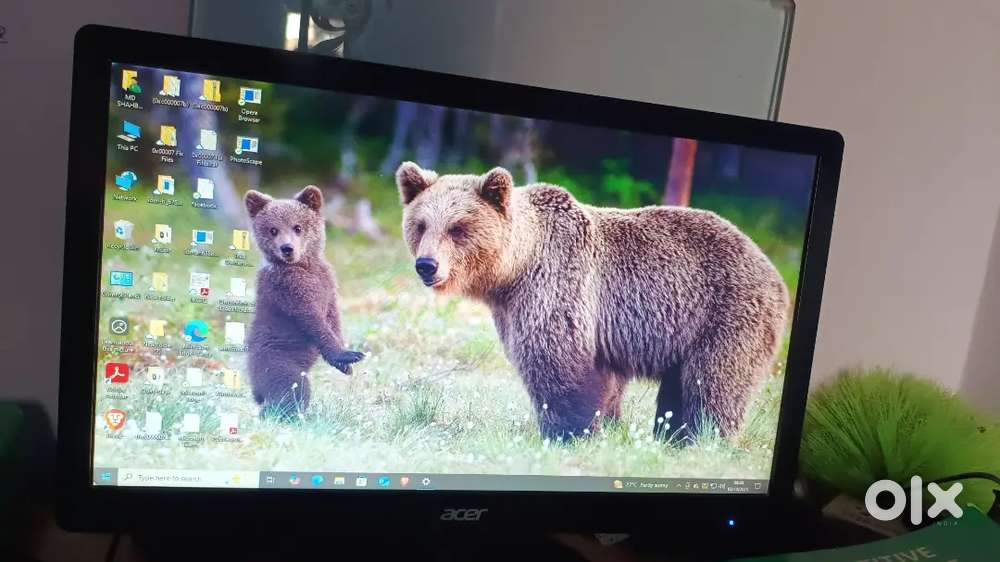1000x562 pixels.
Task: Expand the hidden system tray icons
Action: (679, 485)
